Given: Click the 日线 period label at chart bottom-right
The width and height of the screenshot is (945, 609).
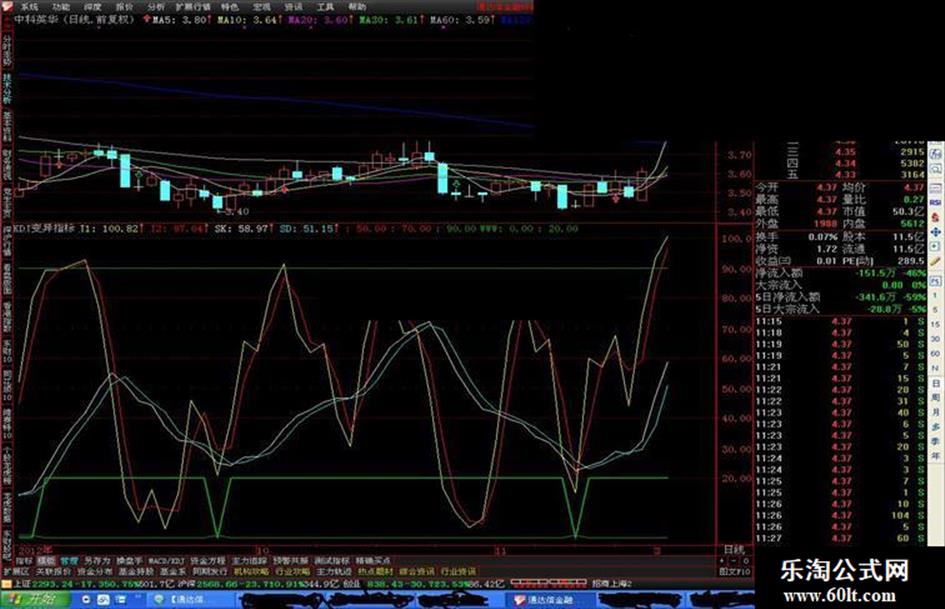Looking at the screenshot, I should coord(733,550).
